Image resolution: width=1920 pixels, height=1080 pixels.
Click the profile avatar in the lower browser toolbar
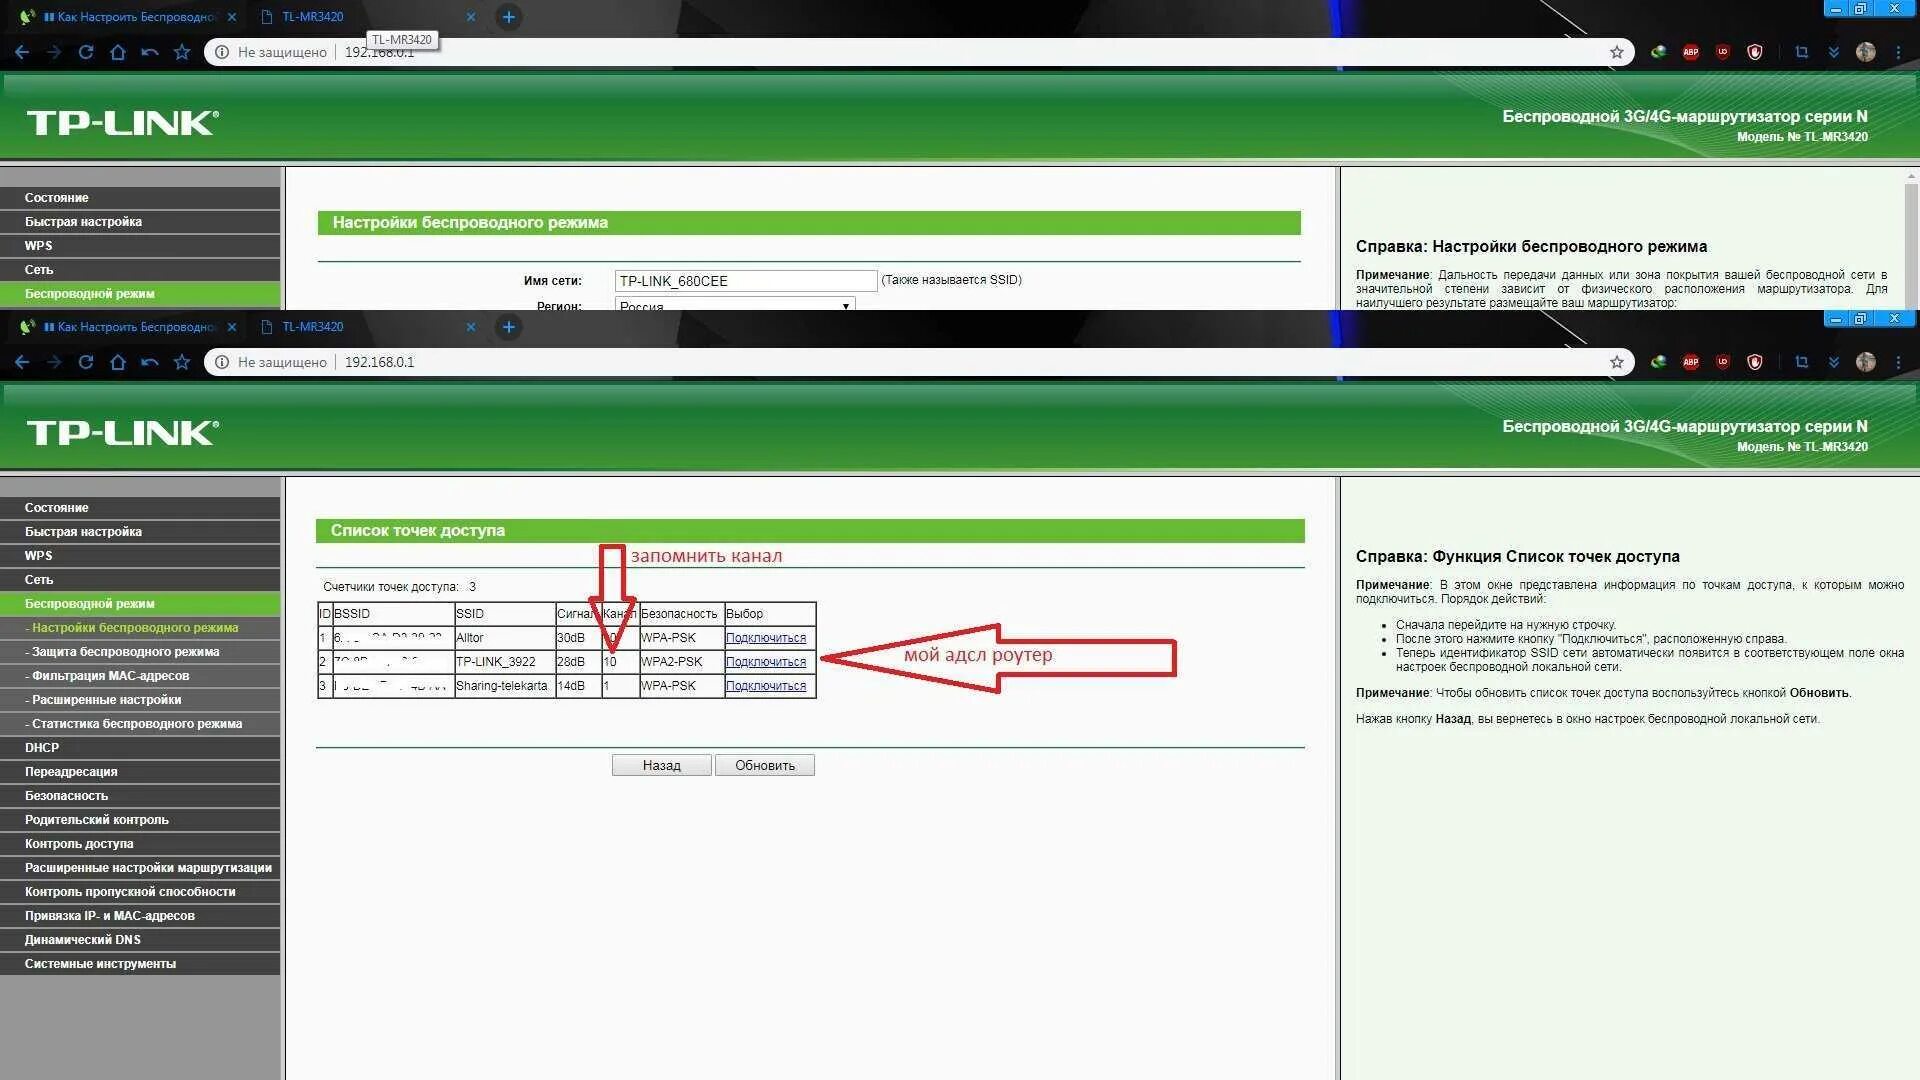click(1865, 362)
